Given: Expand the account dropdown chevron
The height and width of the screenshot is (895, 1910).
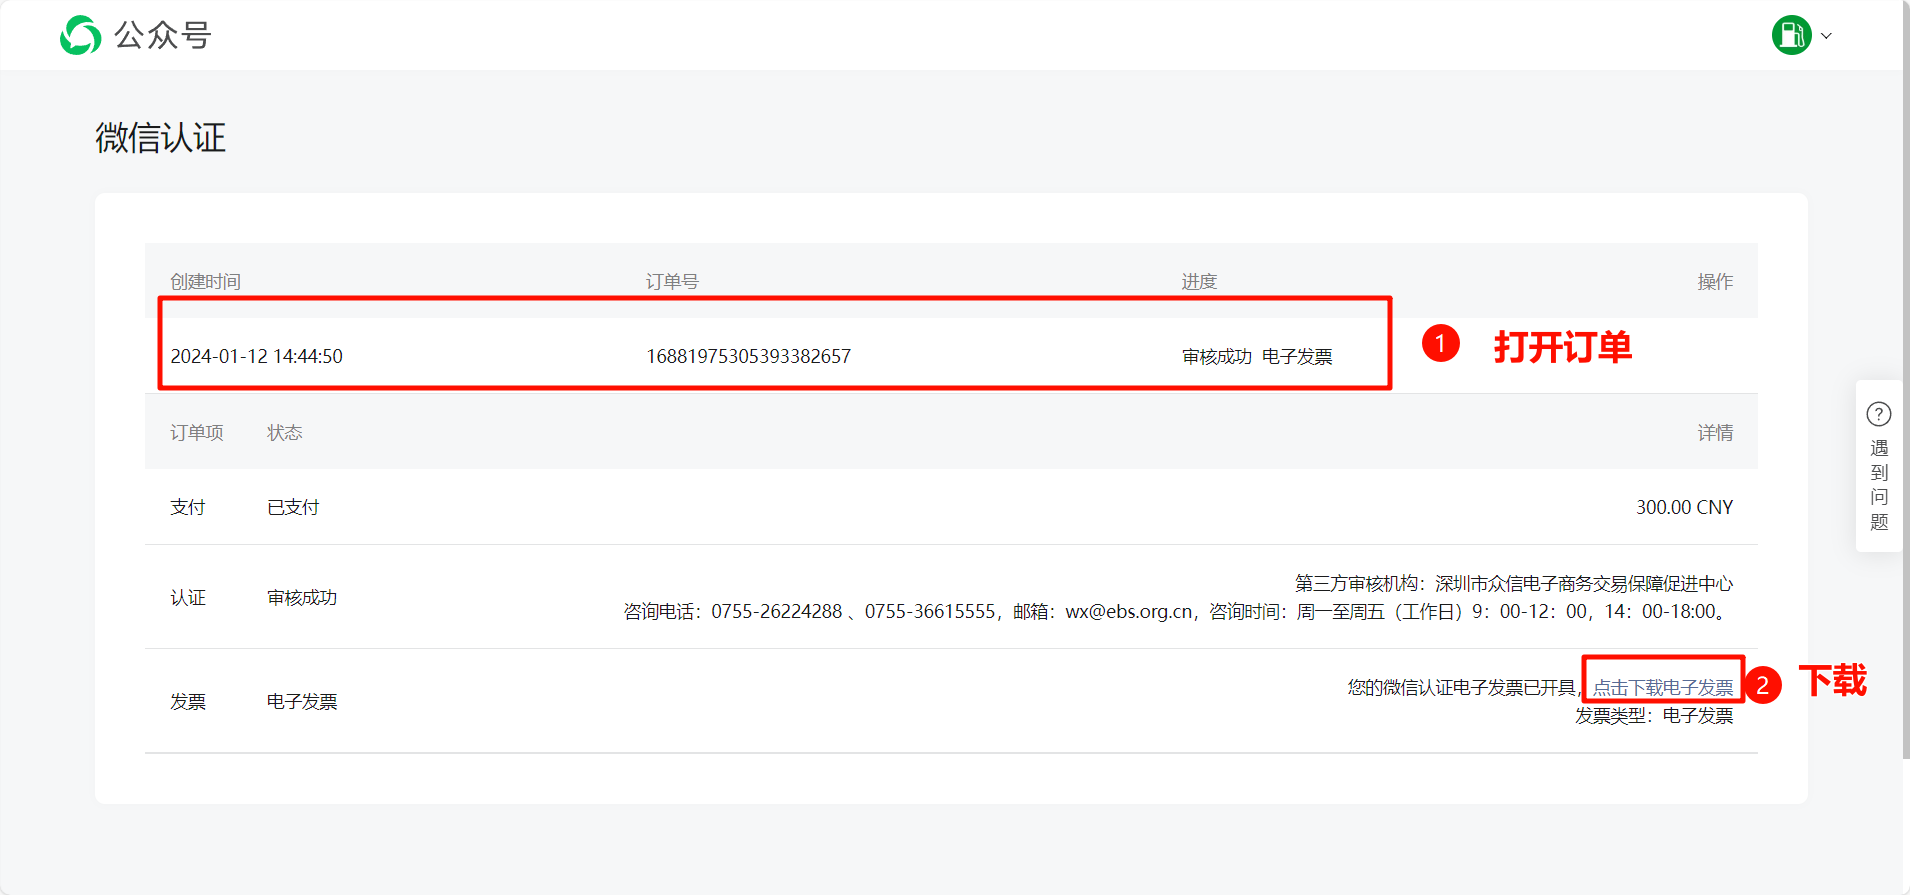Looking at the screenshot, I should point(1826,36).
